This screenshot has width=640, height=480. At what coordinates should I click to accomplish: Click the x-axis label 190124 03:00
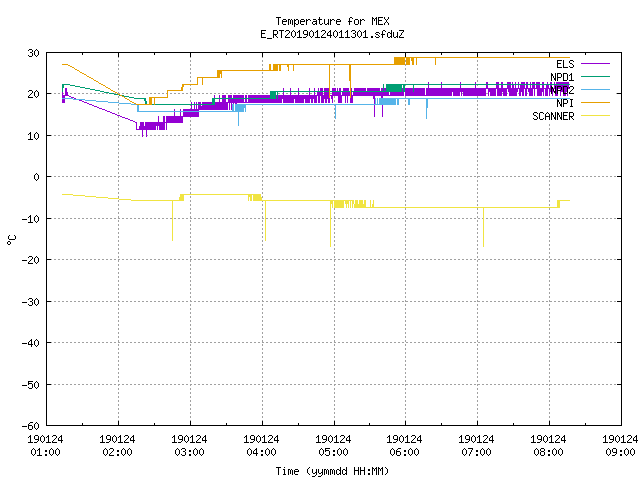pos(189,446)
